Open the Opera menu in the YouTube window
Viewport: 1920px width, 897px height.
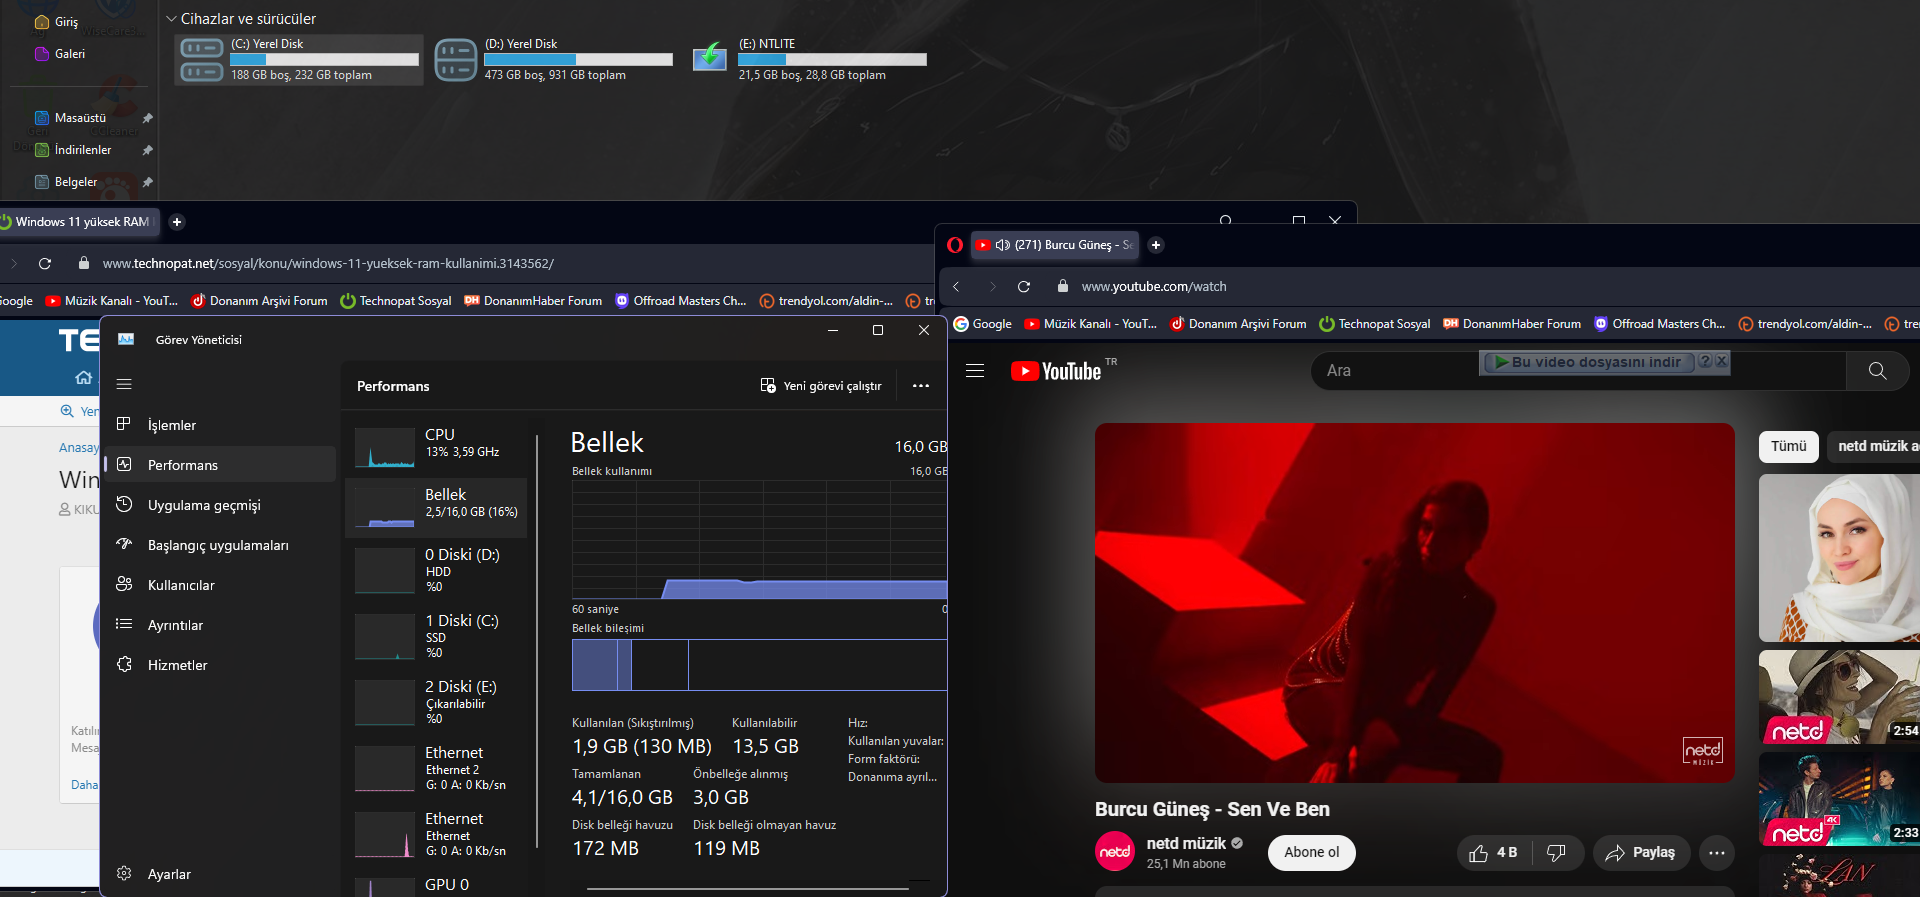tap(955, 245)
